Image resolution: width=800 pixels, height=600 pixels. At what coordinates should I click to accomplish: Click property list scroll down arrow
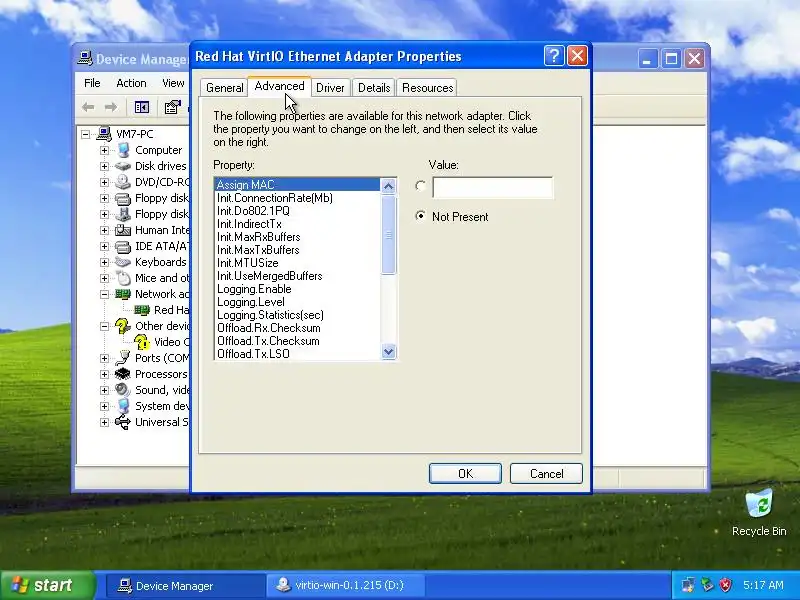[x=388, y=352]
